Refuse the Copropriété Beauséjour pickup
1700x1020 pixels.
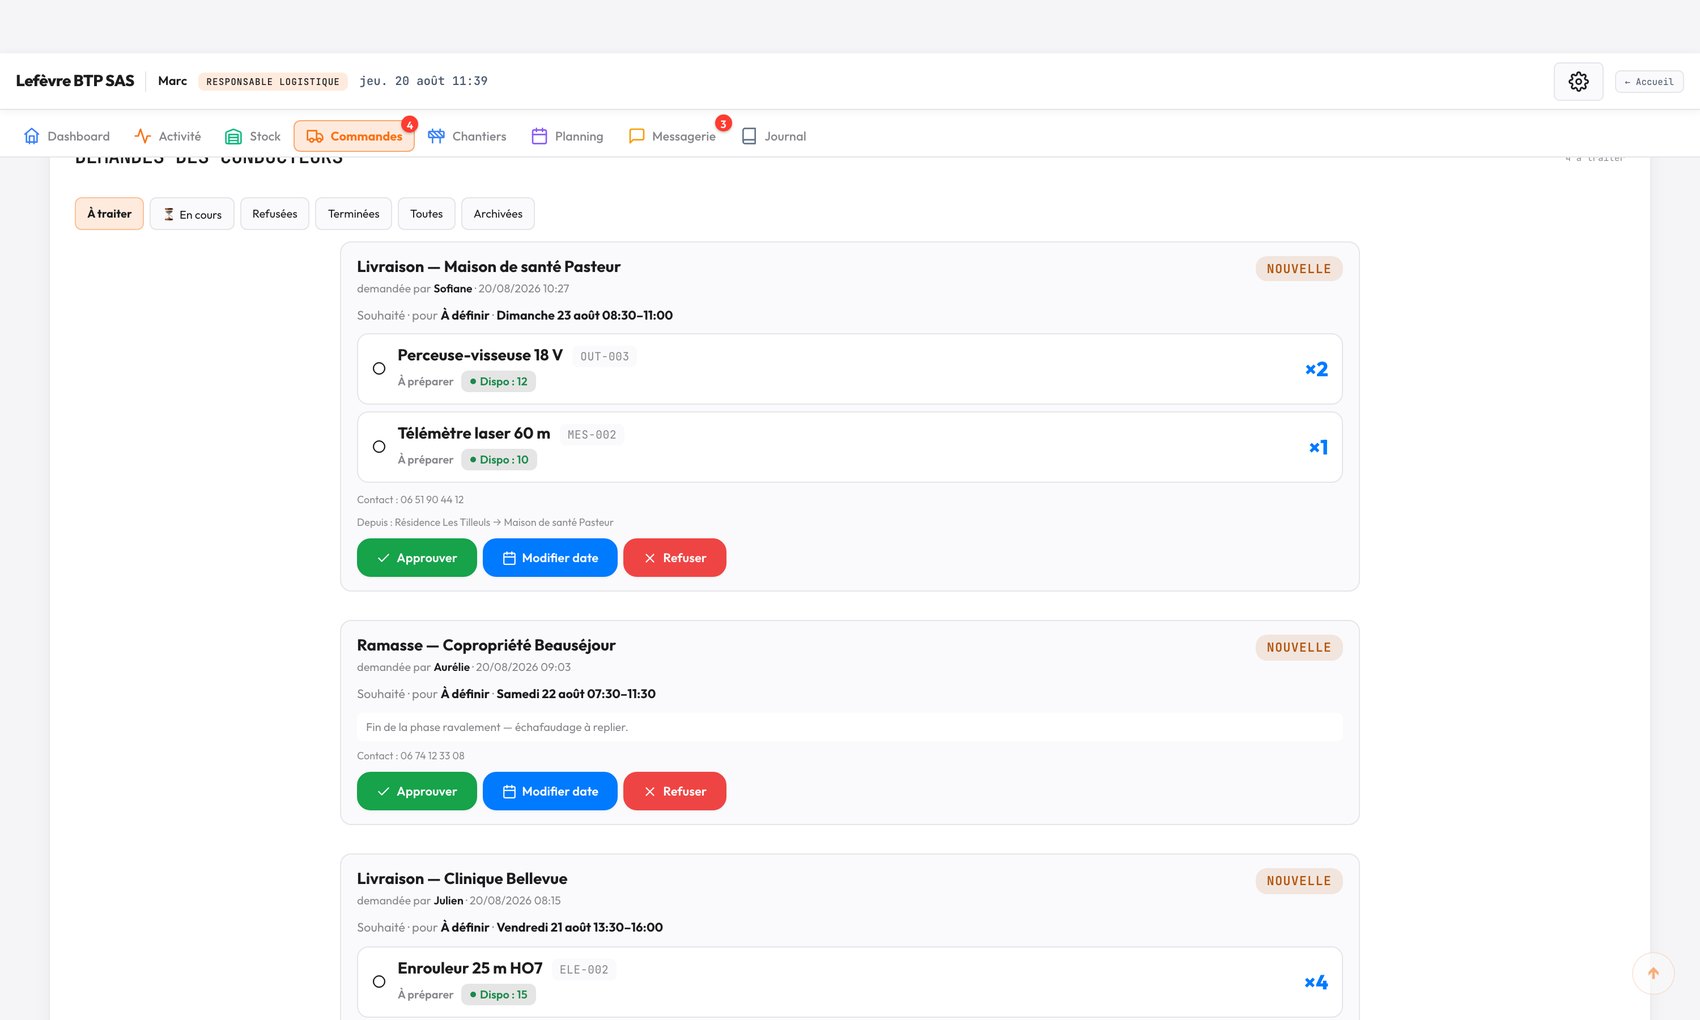(675, 791)
